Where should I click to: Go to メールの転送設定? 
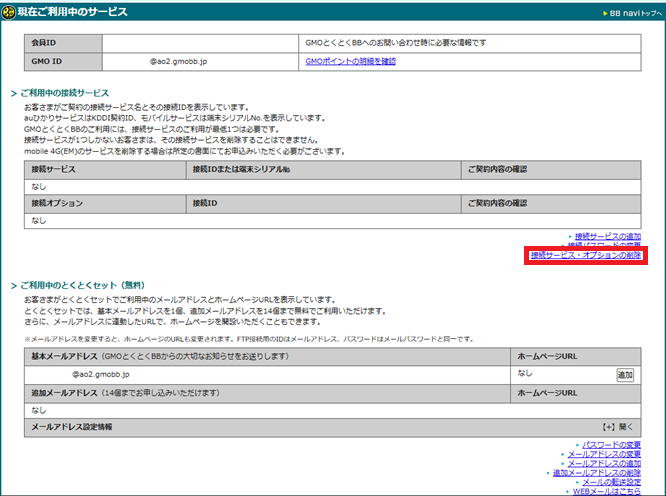610,482
